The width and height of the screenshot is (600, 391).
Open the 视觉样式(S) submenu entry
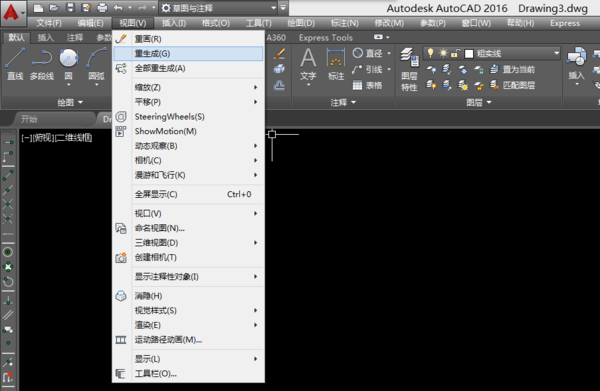click(188, 310)
